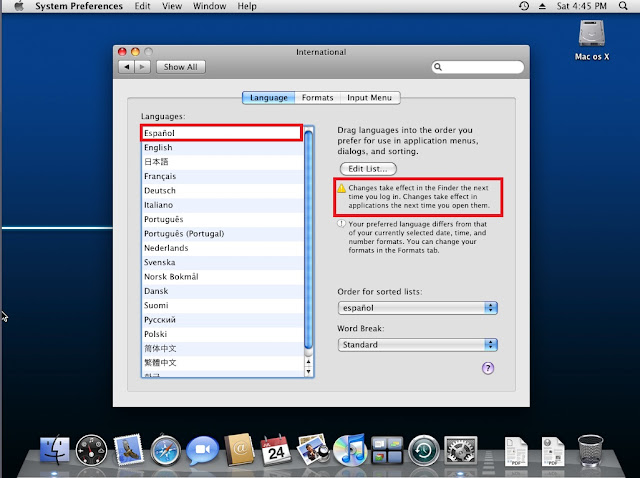Open the Word Break Standard dropdown
Screen dimensions: 640x478
tap(418, 345)
